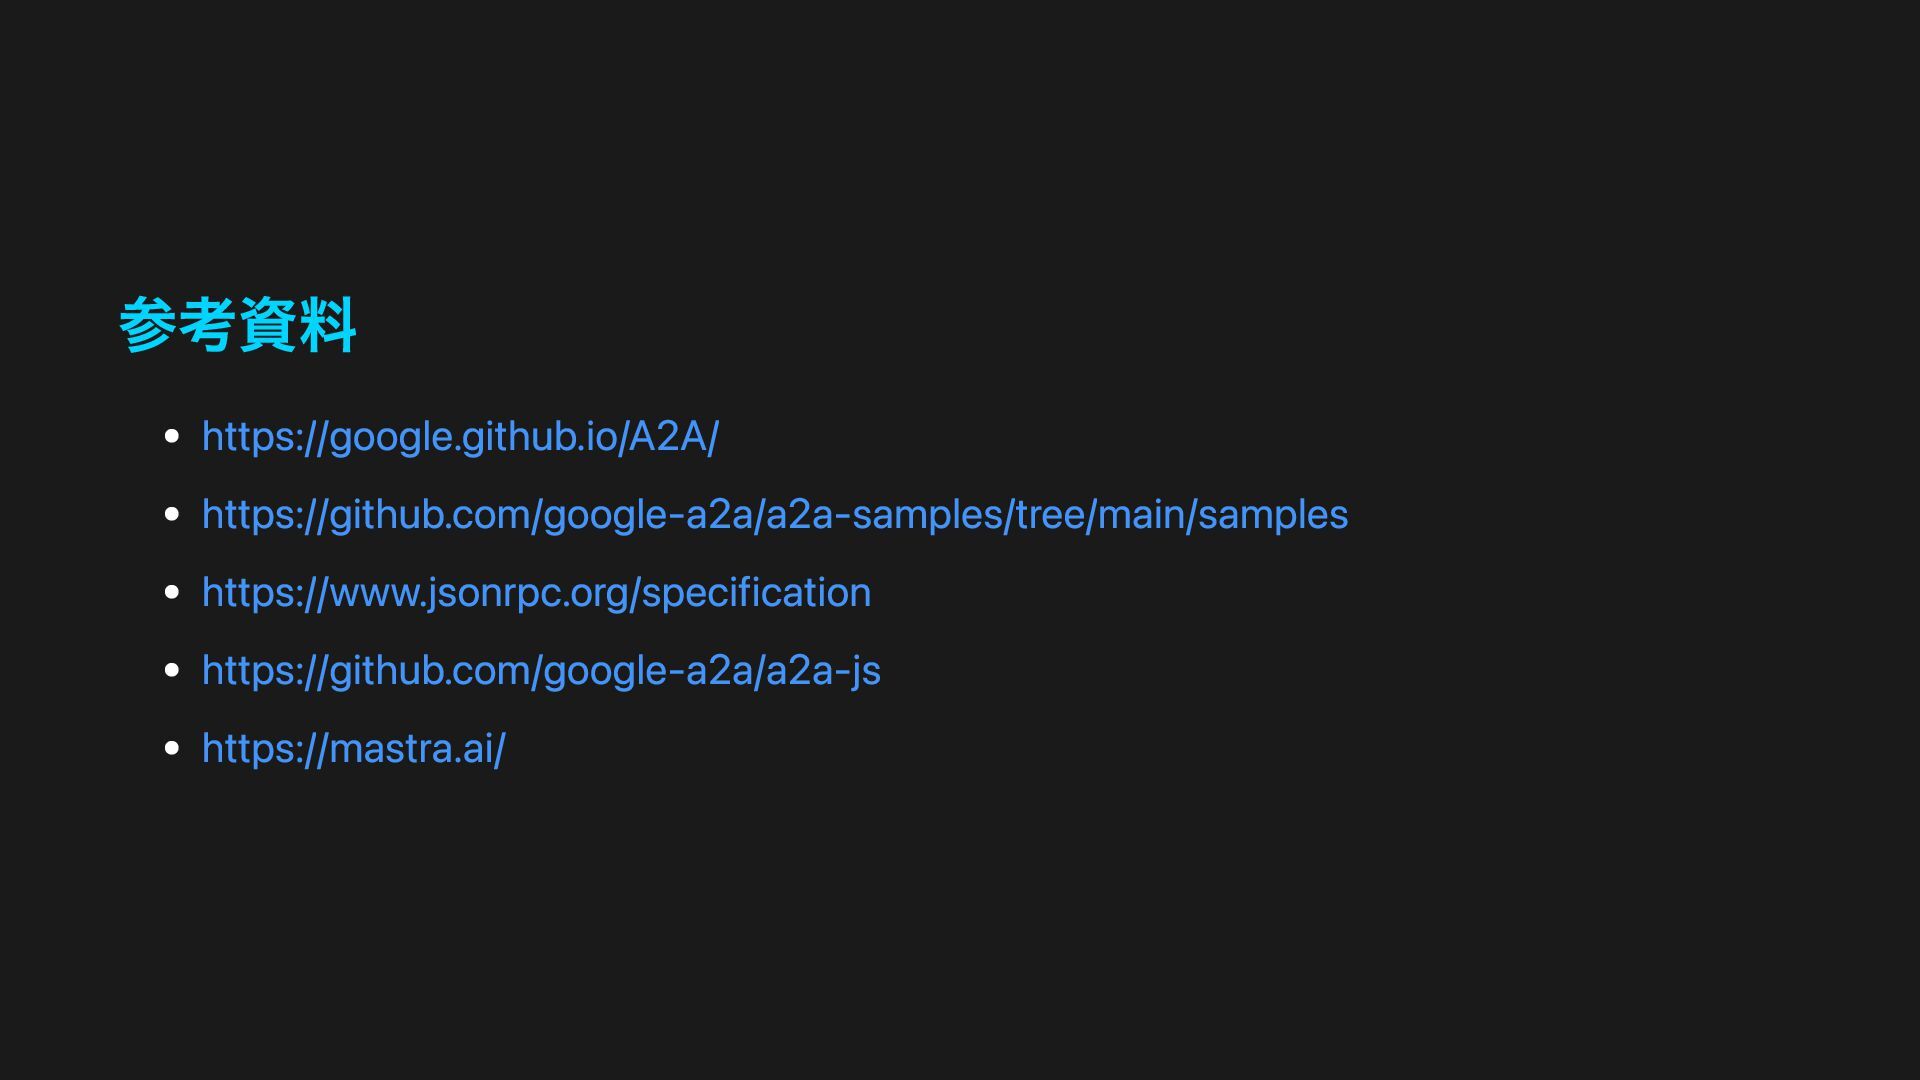Screen dimensions: 1920x1080
Task: Click the bullet beside the A2A docs link
Action: [172, 436]
